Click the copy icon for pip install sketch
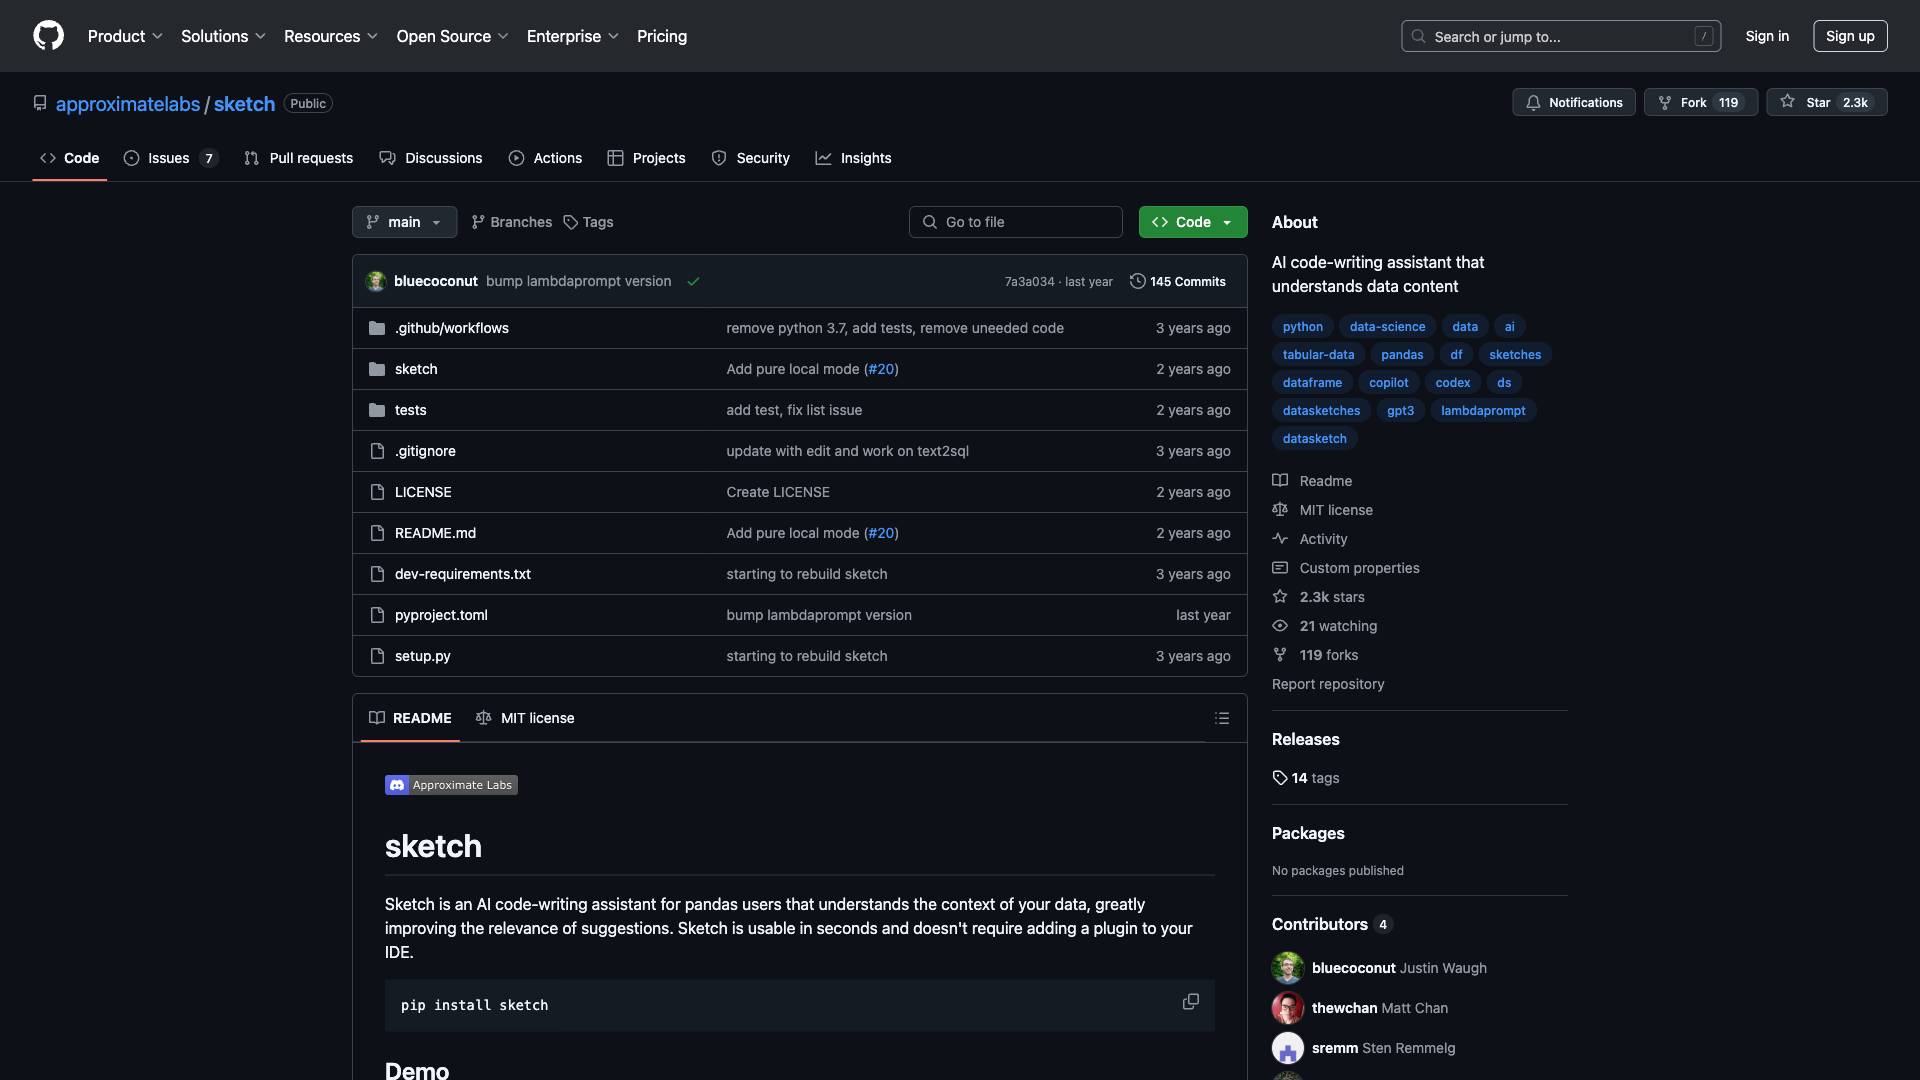The width and height of the screenshot is (1920, 1080). 1190,1002
